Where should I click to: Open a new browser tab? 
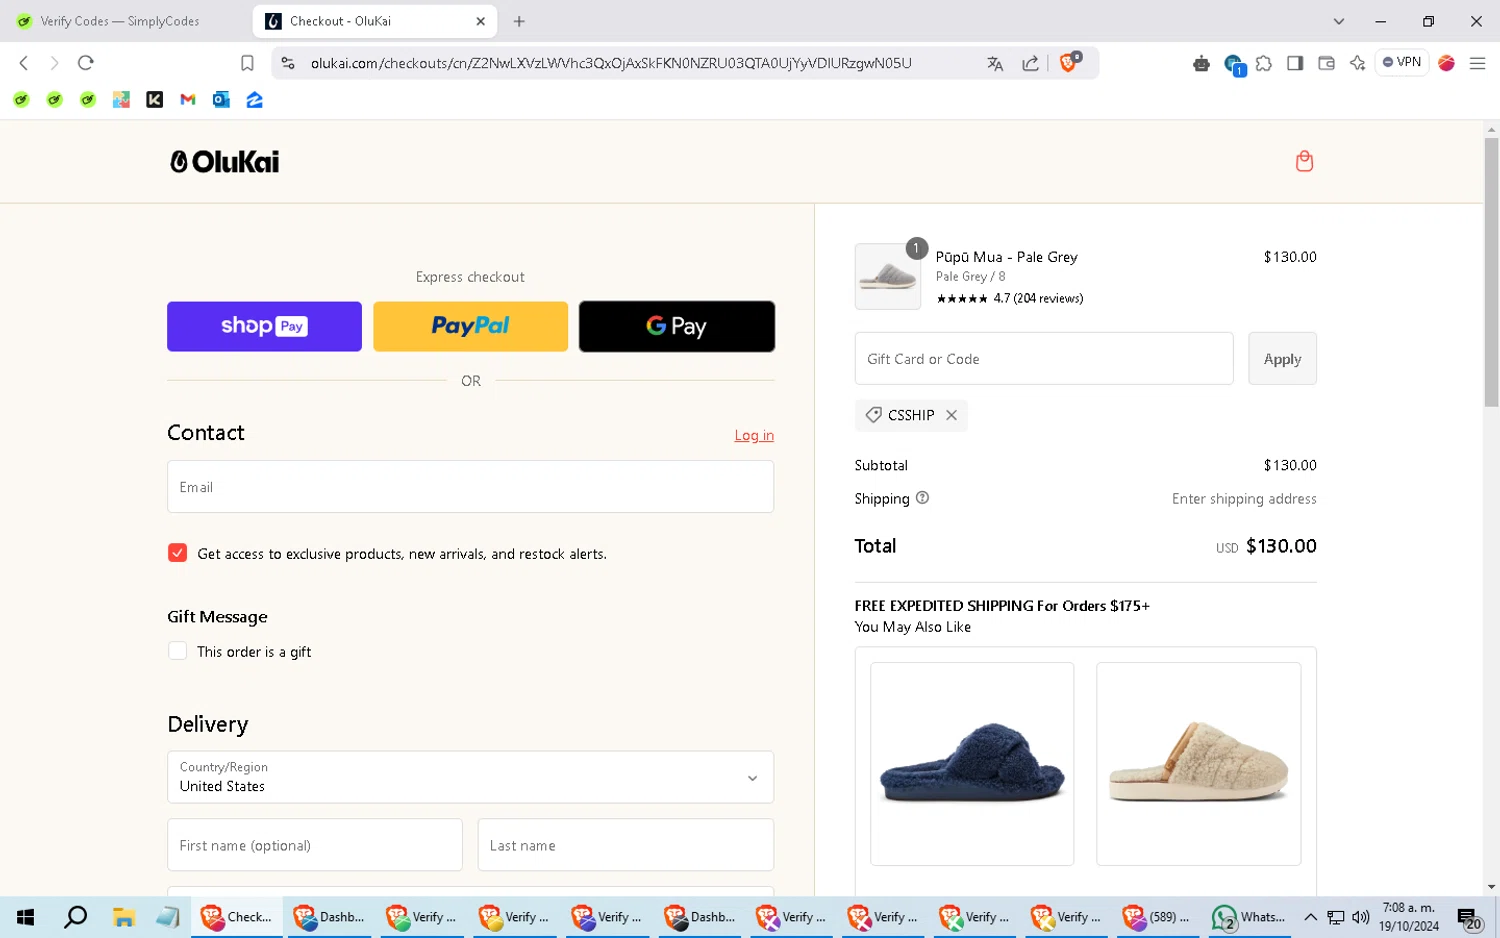[x=519, y=21]
